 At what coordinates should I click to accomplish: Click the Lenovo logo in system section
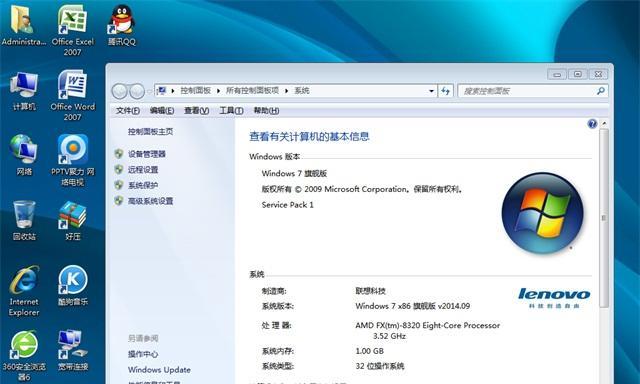pos(554,298)
